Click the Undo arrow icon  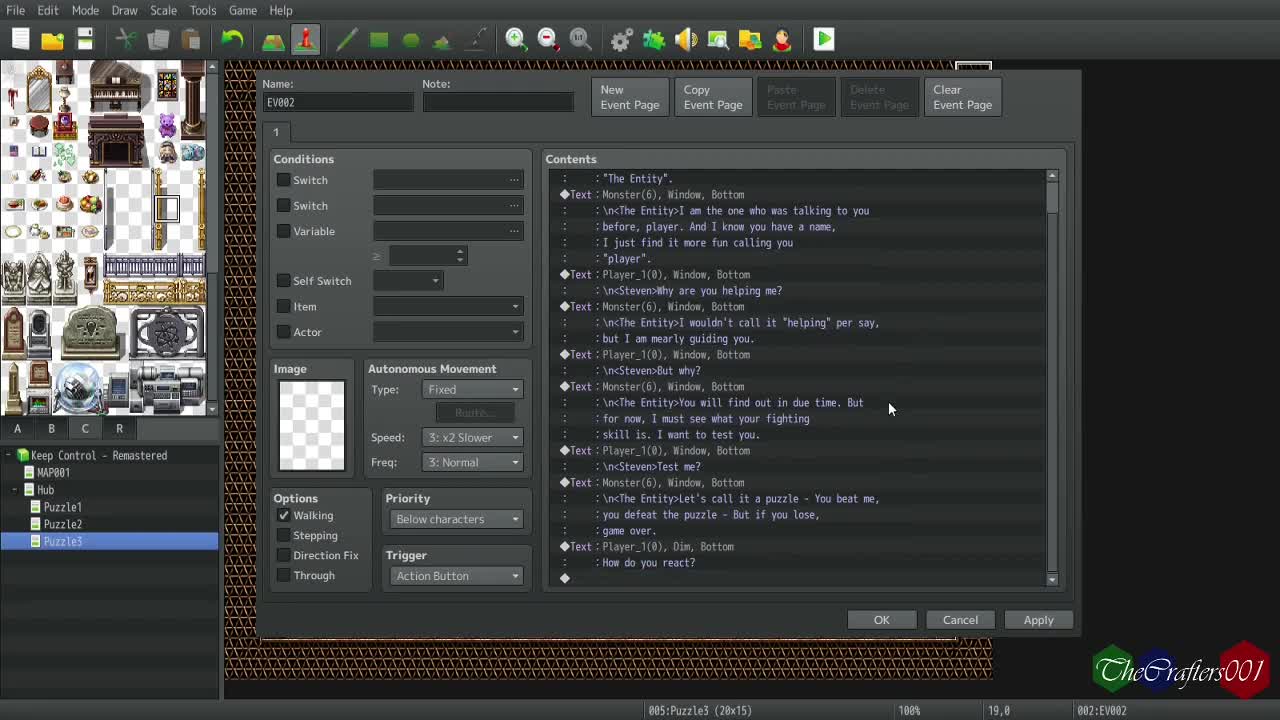click(x=233, y=39)
